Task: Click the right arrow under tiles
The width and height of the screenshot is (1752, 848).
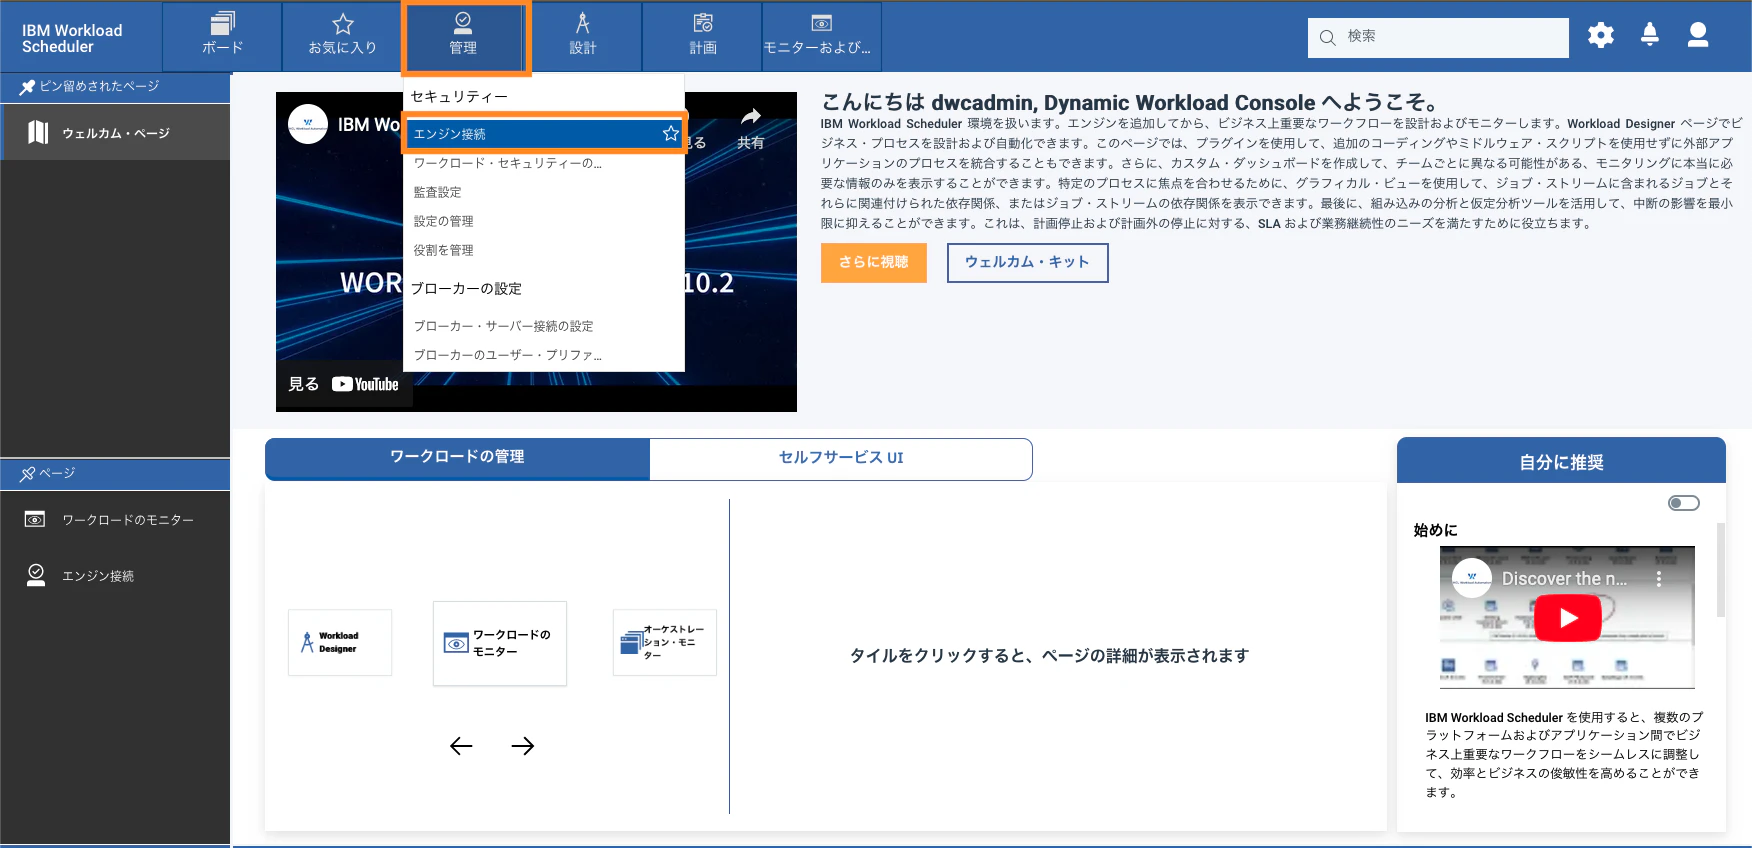Action: (523, 746)
